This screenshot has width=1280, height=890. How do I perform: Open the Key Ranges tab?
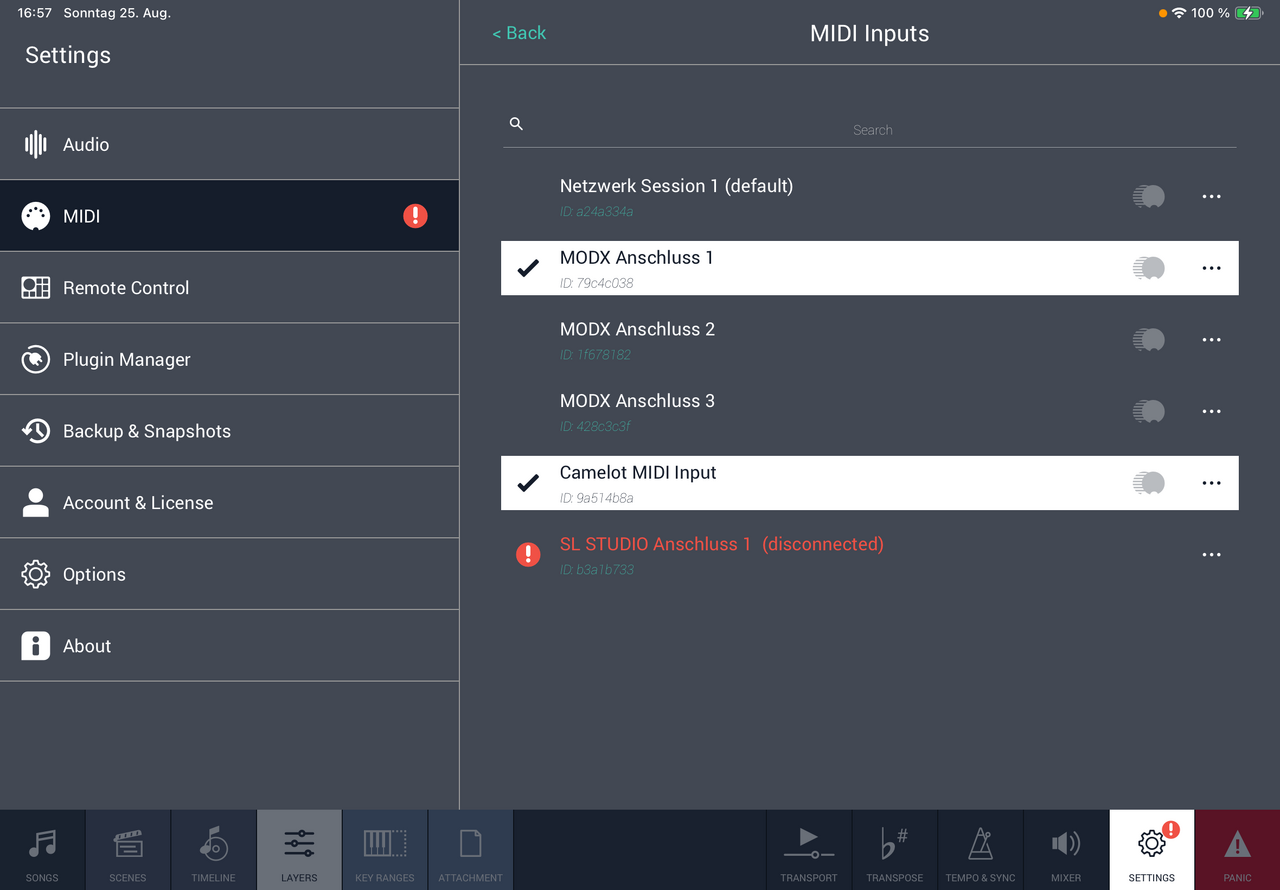tap(385, 850)
